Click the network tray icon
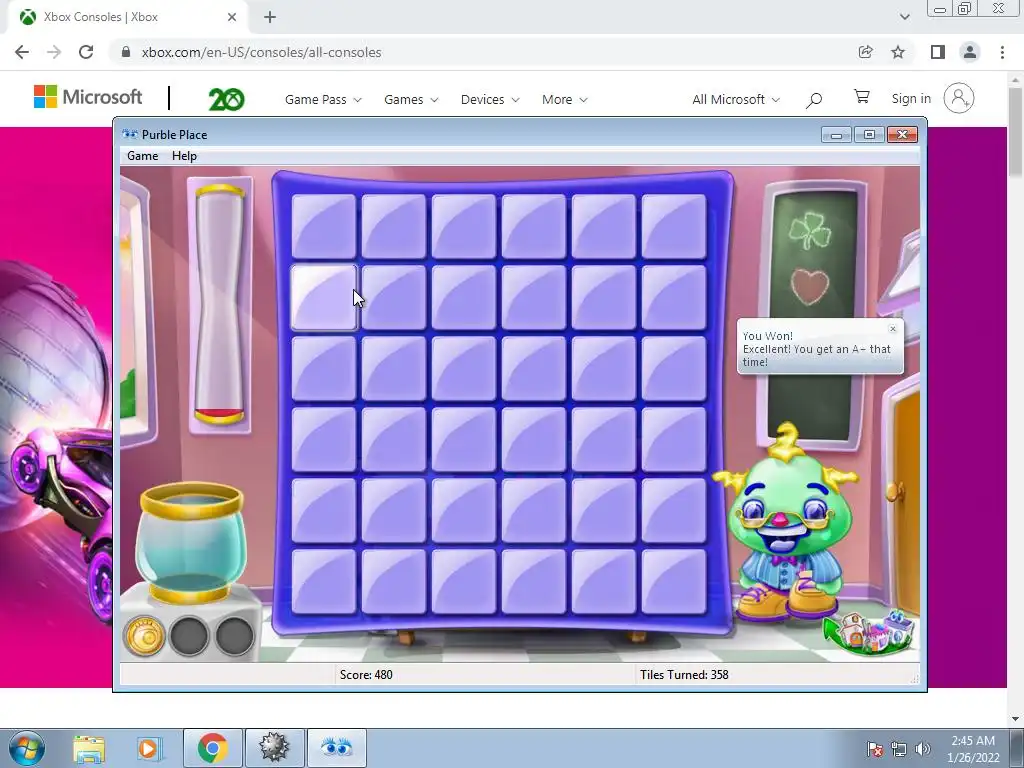 899,749
